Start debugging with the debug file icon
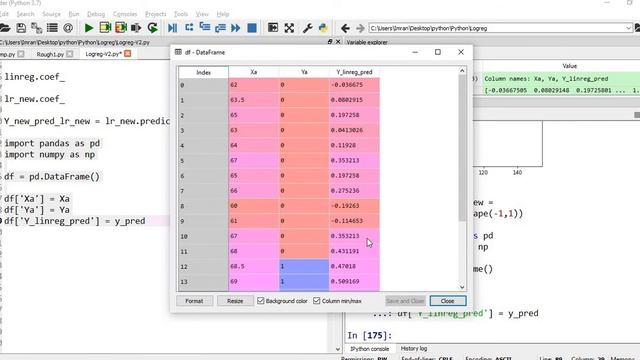This screenshot has width=640, height=360. (172, 28)
